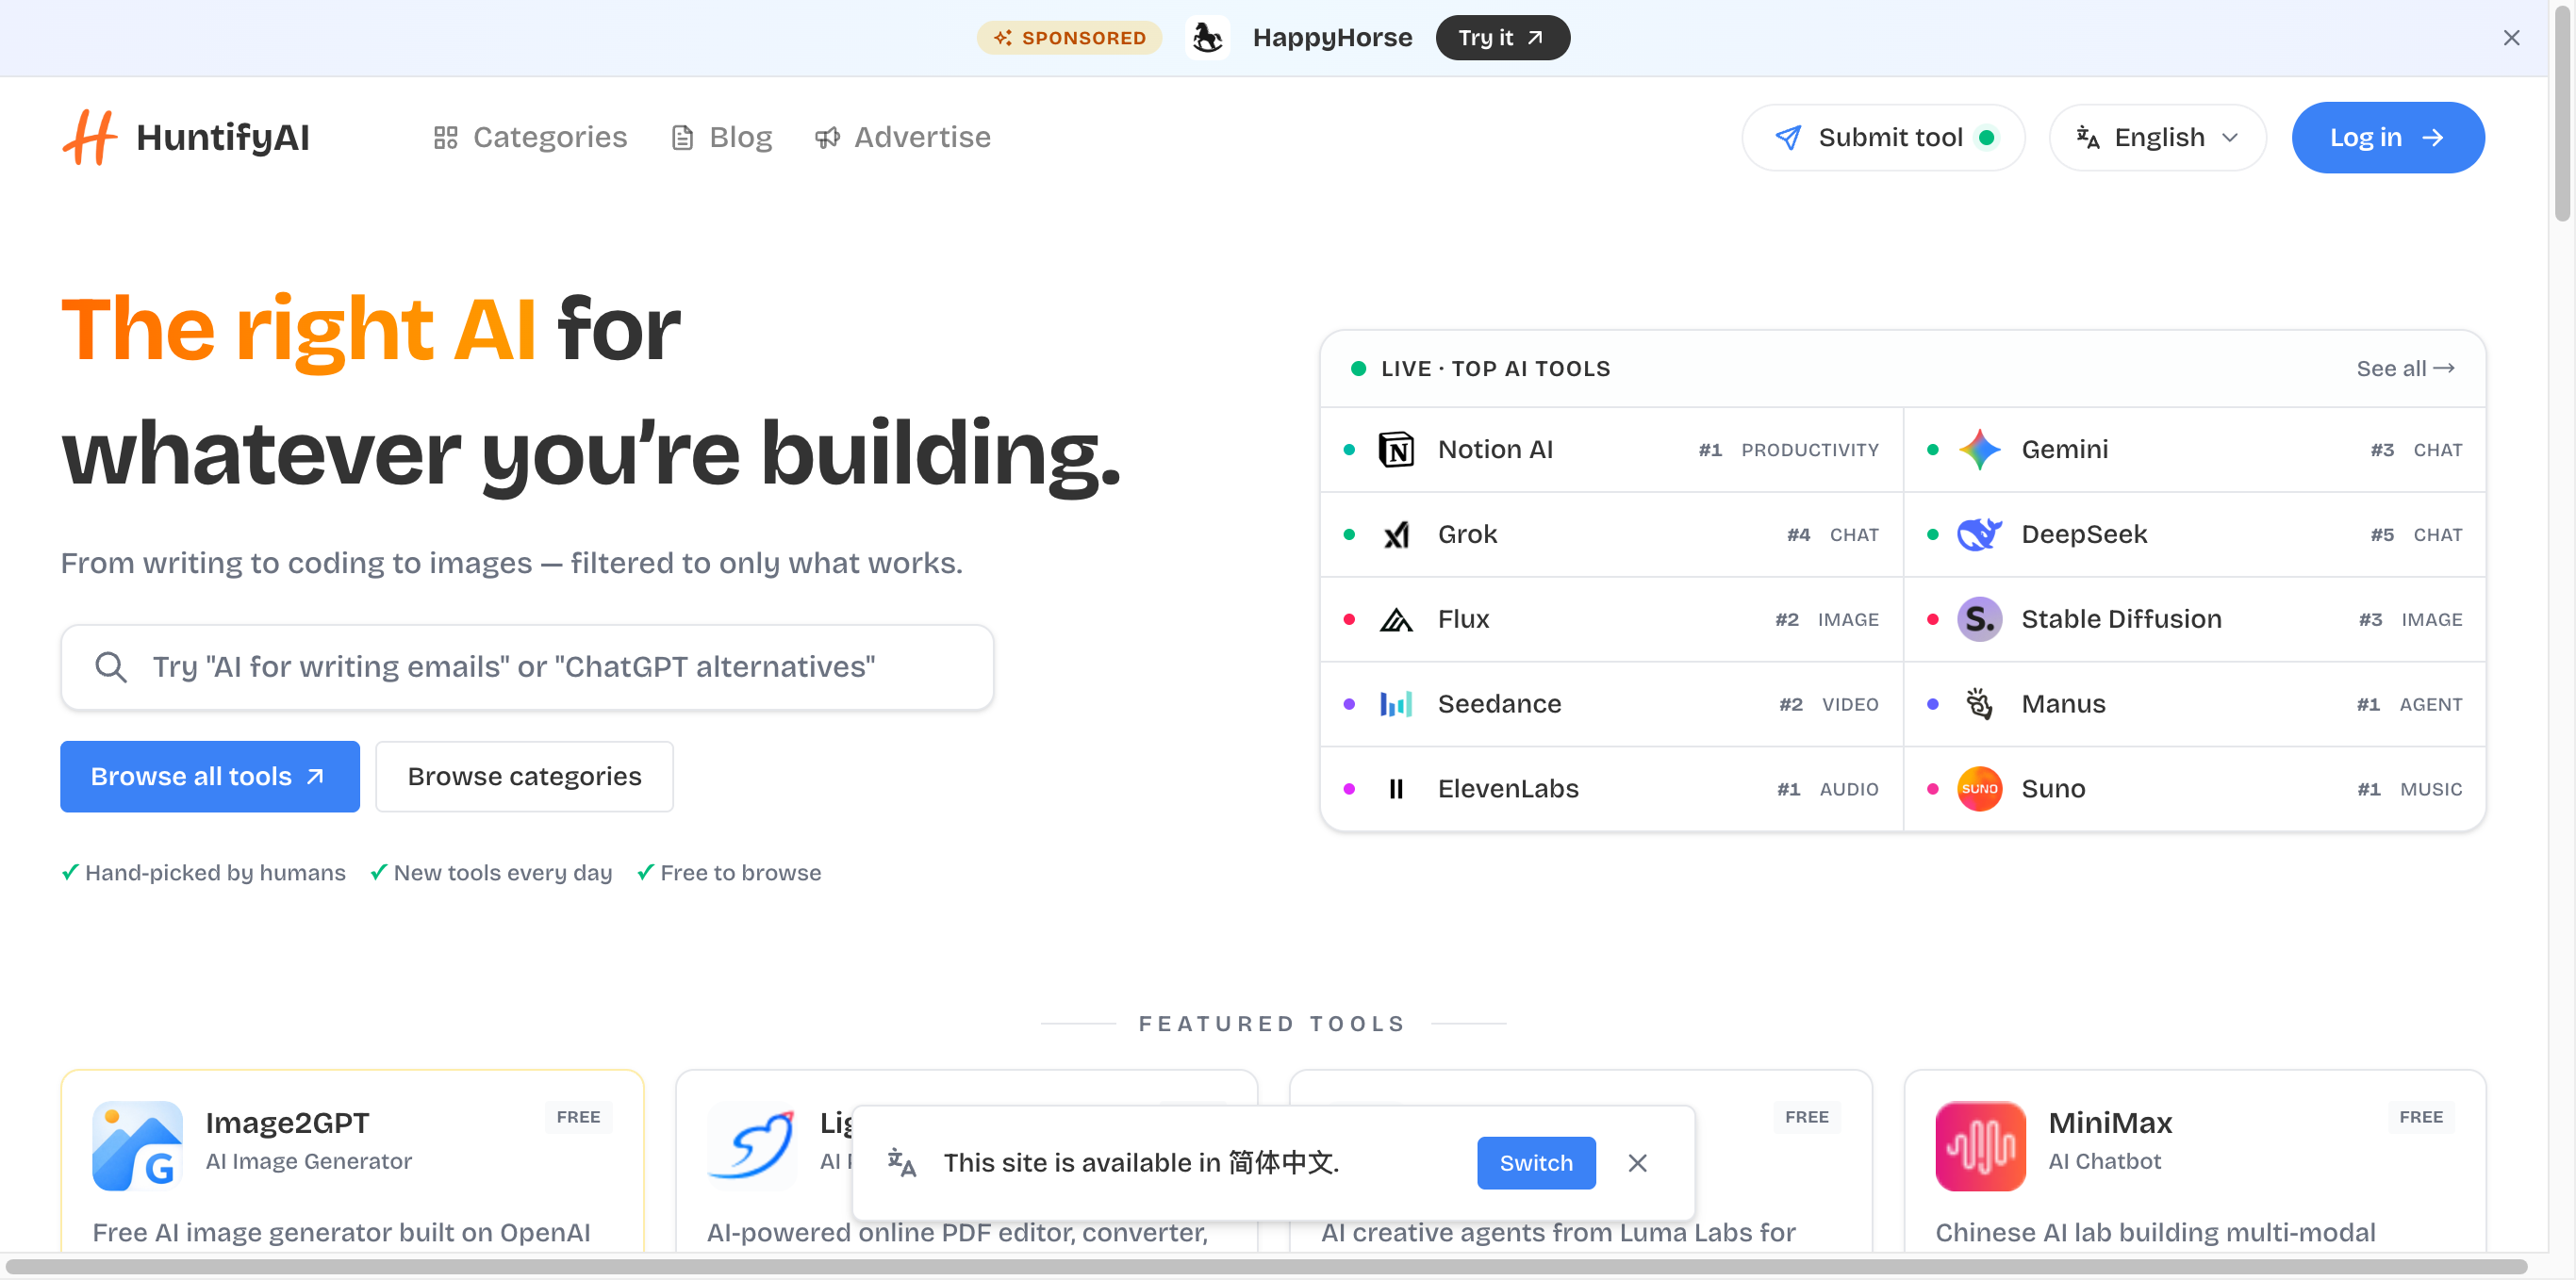Click the FREE badge on MiniMax card
2576x1280 pixels.
point(2421,1117)
